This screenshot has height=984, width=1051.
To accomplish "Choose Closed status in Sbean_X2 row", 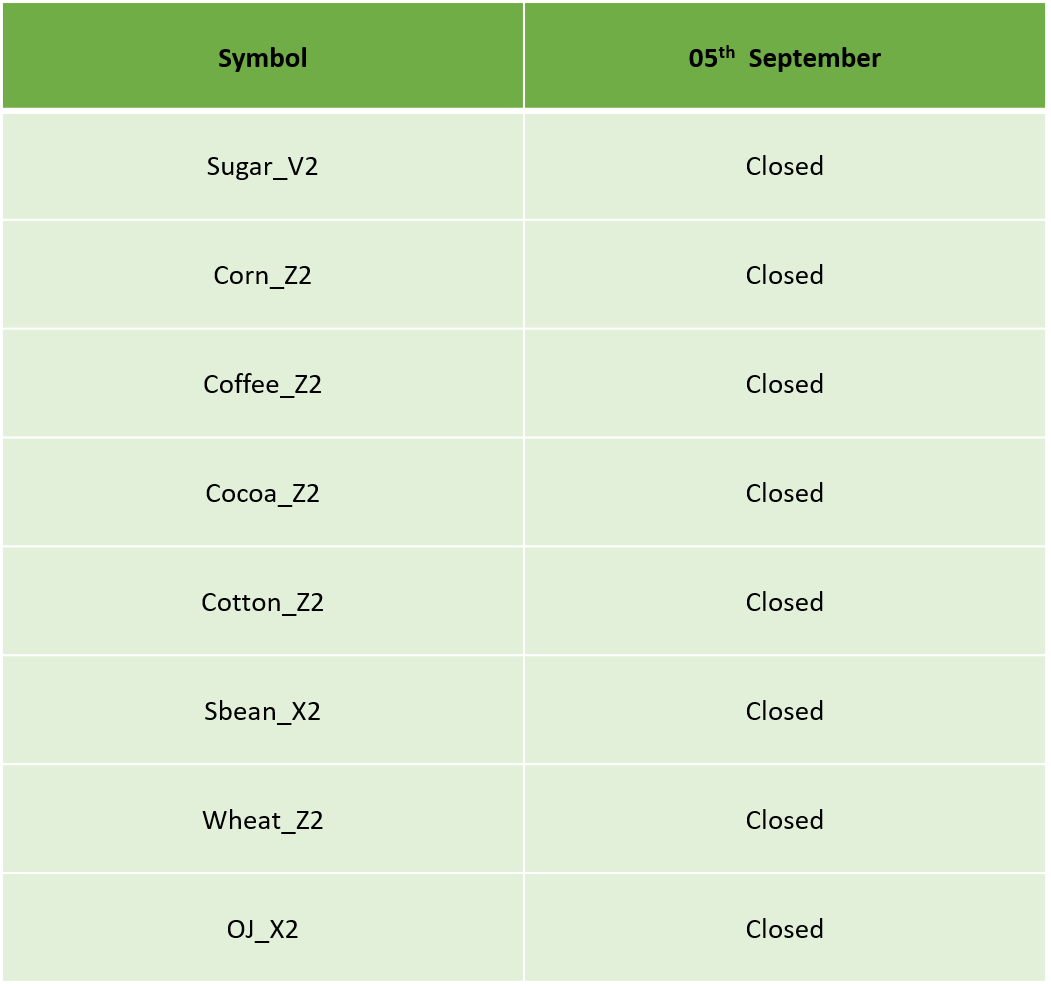I will tap(784, 711).
